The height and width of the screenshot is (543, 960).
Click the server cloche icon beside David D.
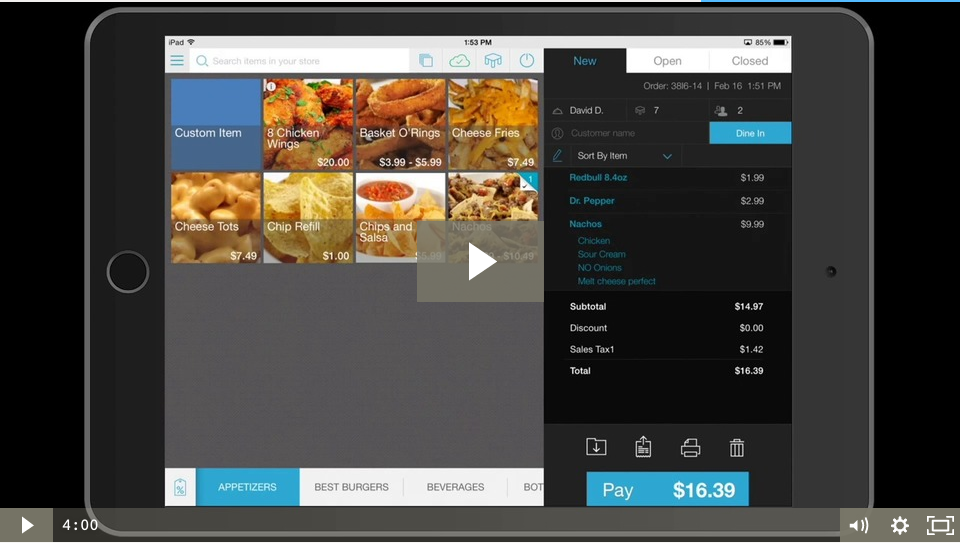tap(557, 111)
